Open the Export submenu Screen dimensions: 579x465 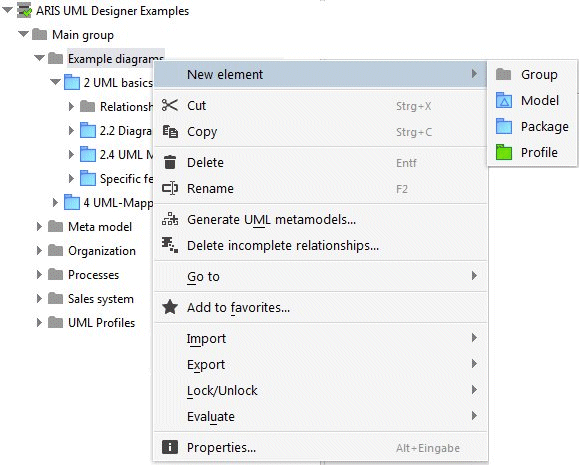[320, 364]
